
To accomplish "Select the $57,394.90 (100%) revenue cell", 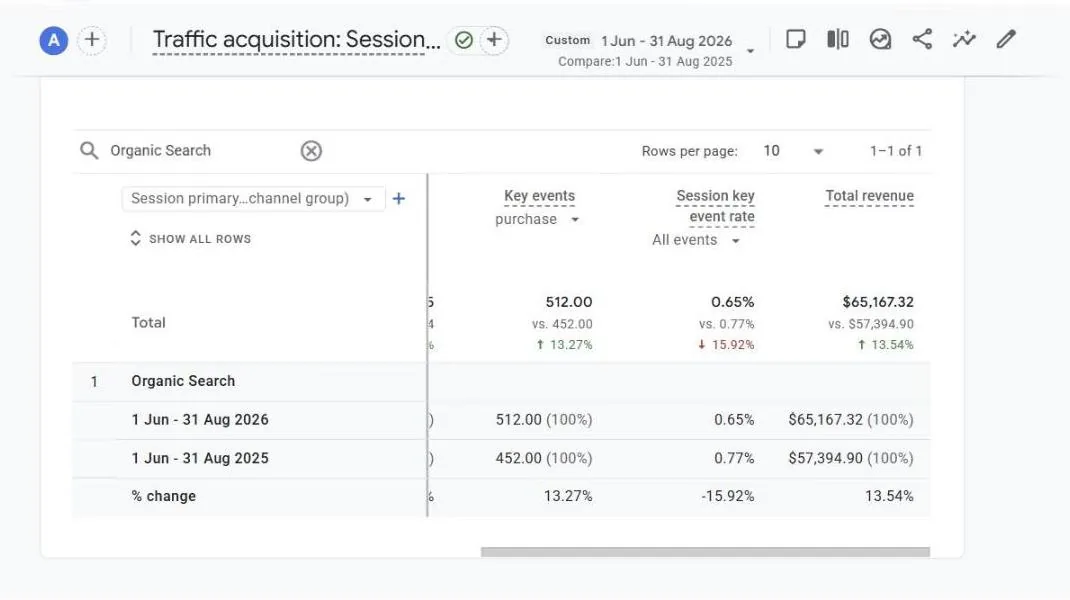I will click(x=851, y=458).
